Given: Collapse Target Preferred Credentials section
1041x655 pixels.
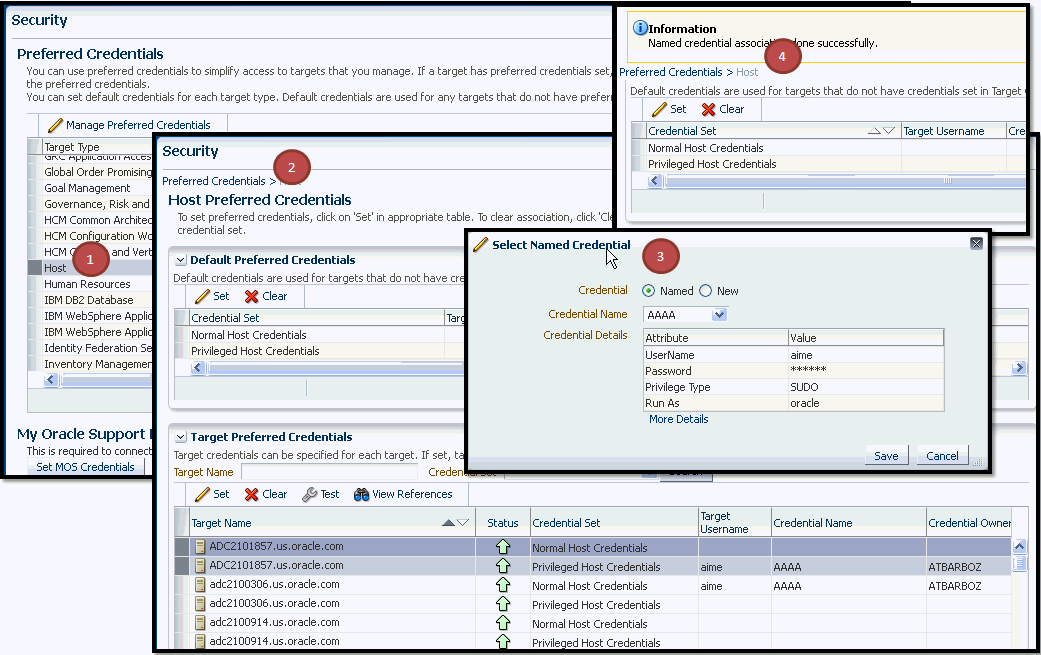Looking at the screenshot, I should click(181, 437).
